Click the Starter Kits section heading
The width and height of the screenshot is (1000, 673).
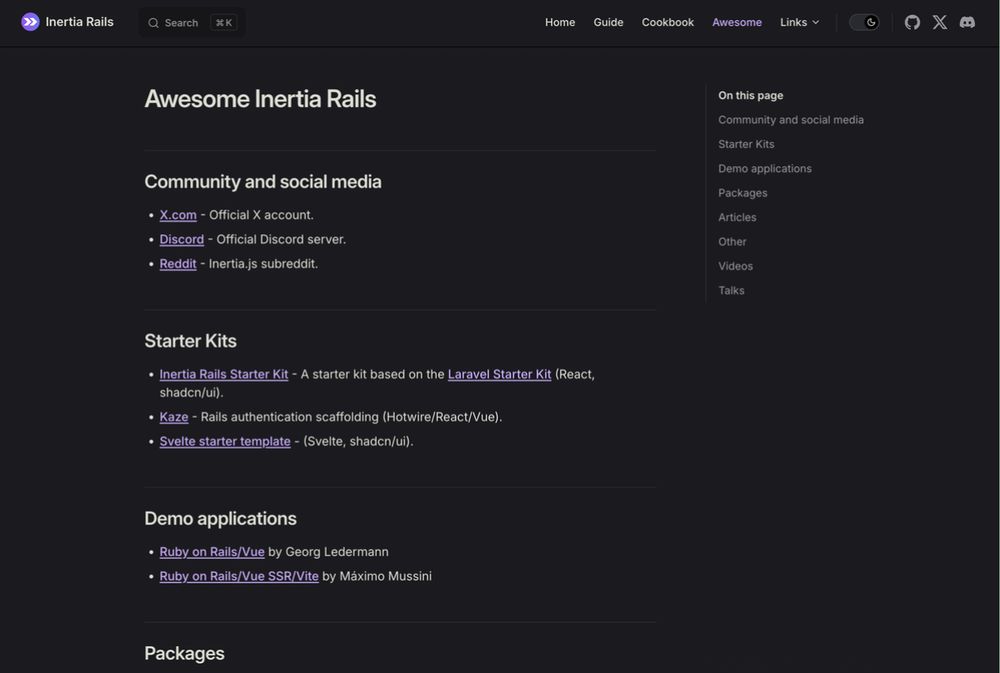tap(191, 341)
